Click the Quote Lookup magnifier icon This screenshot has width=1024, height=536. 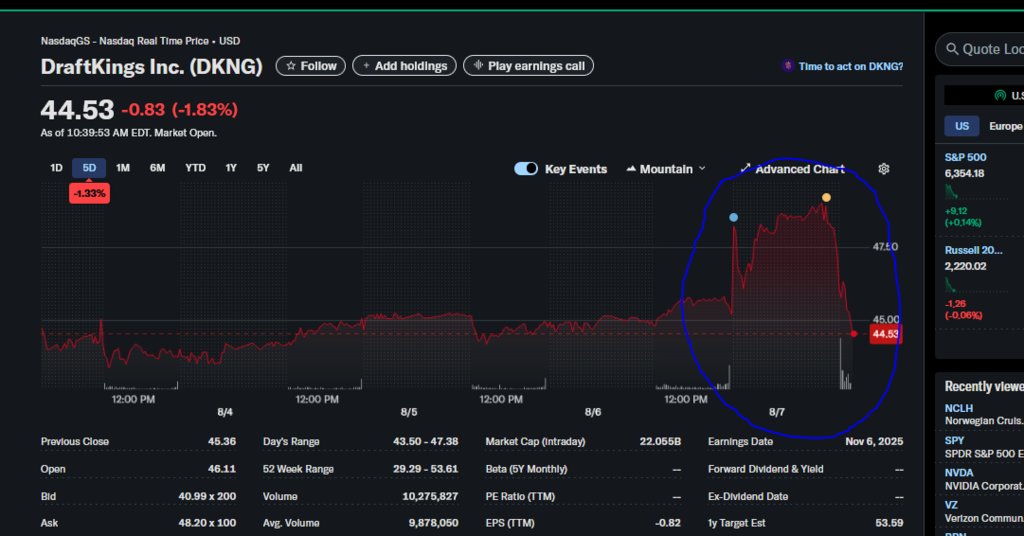pyautogui.click(x=952, y=49)
